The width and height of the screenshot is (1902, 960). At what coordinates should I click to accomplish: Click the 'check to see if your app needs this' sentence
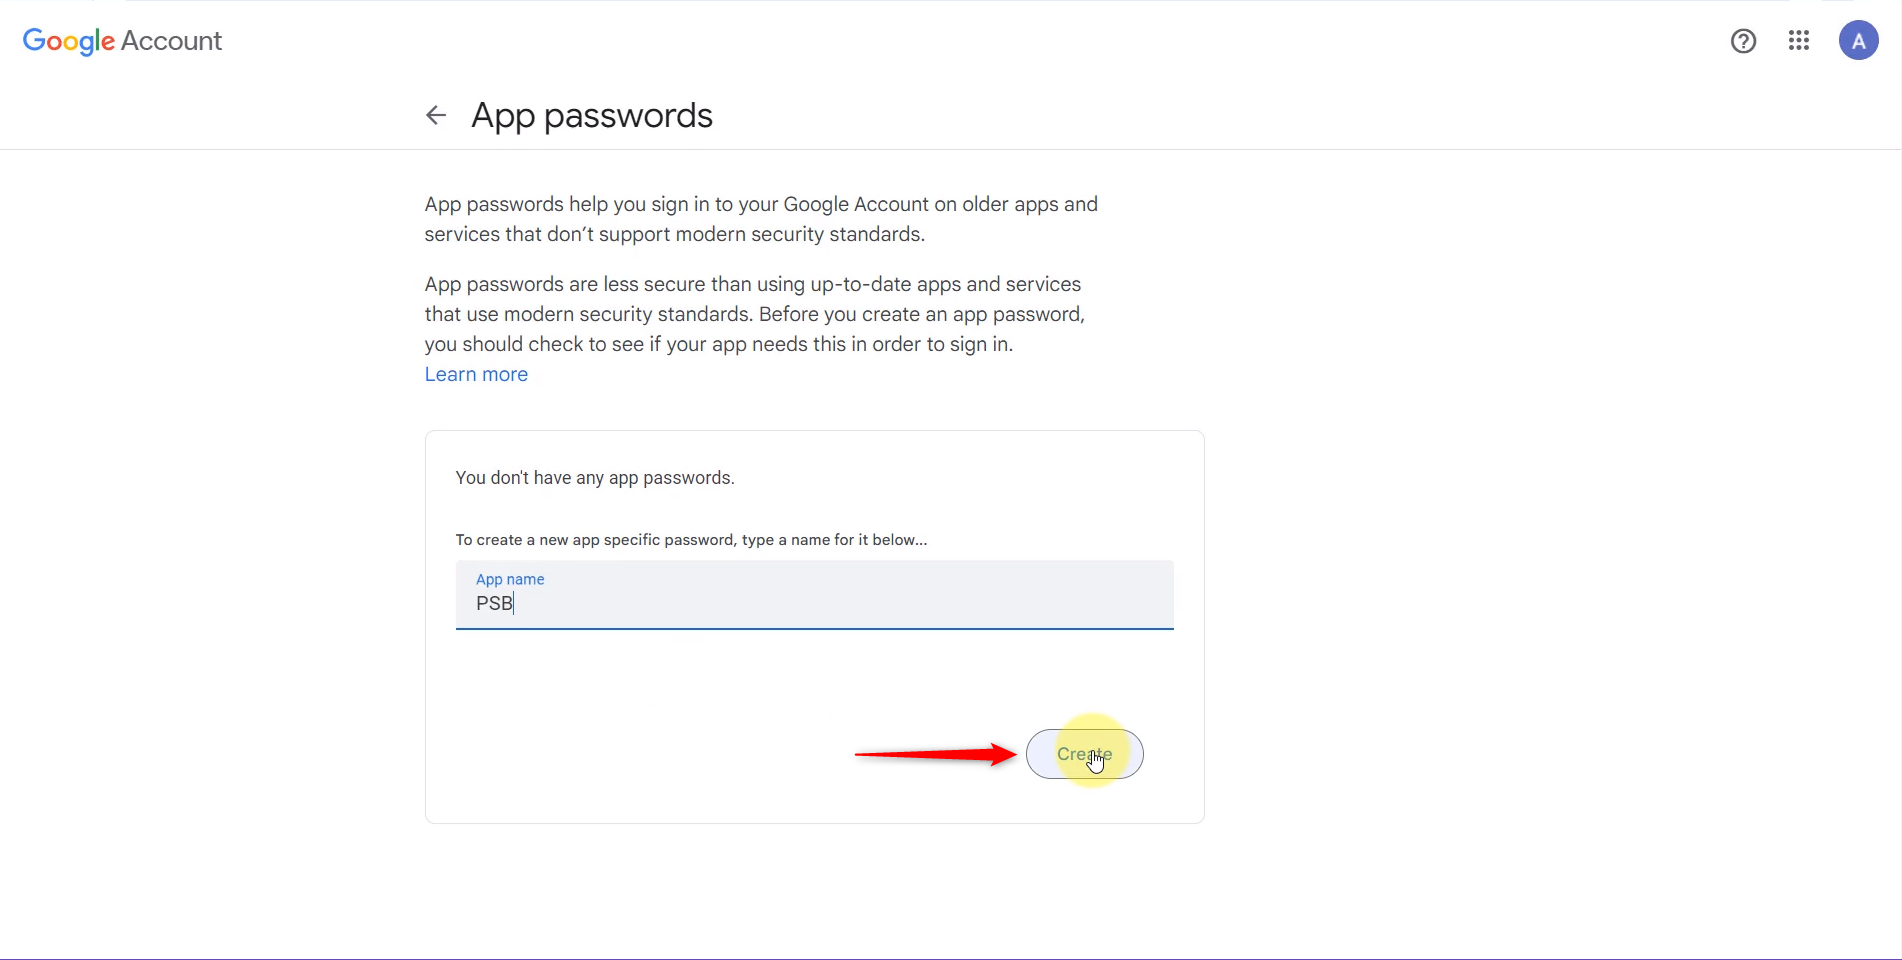click(686, 344)
